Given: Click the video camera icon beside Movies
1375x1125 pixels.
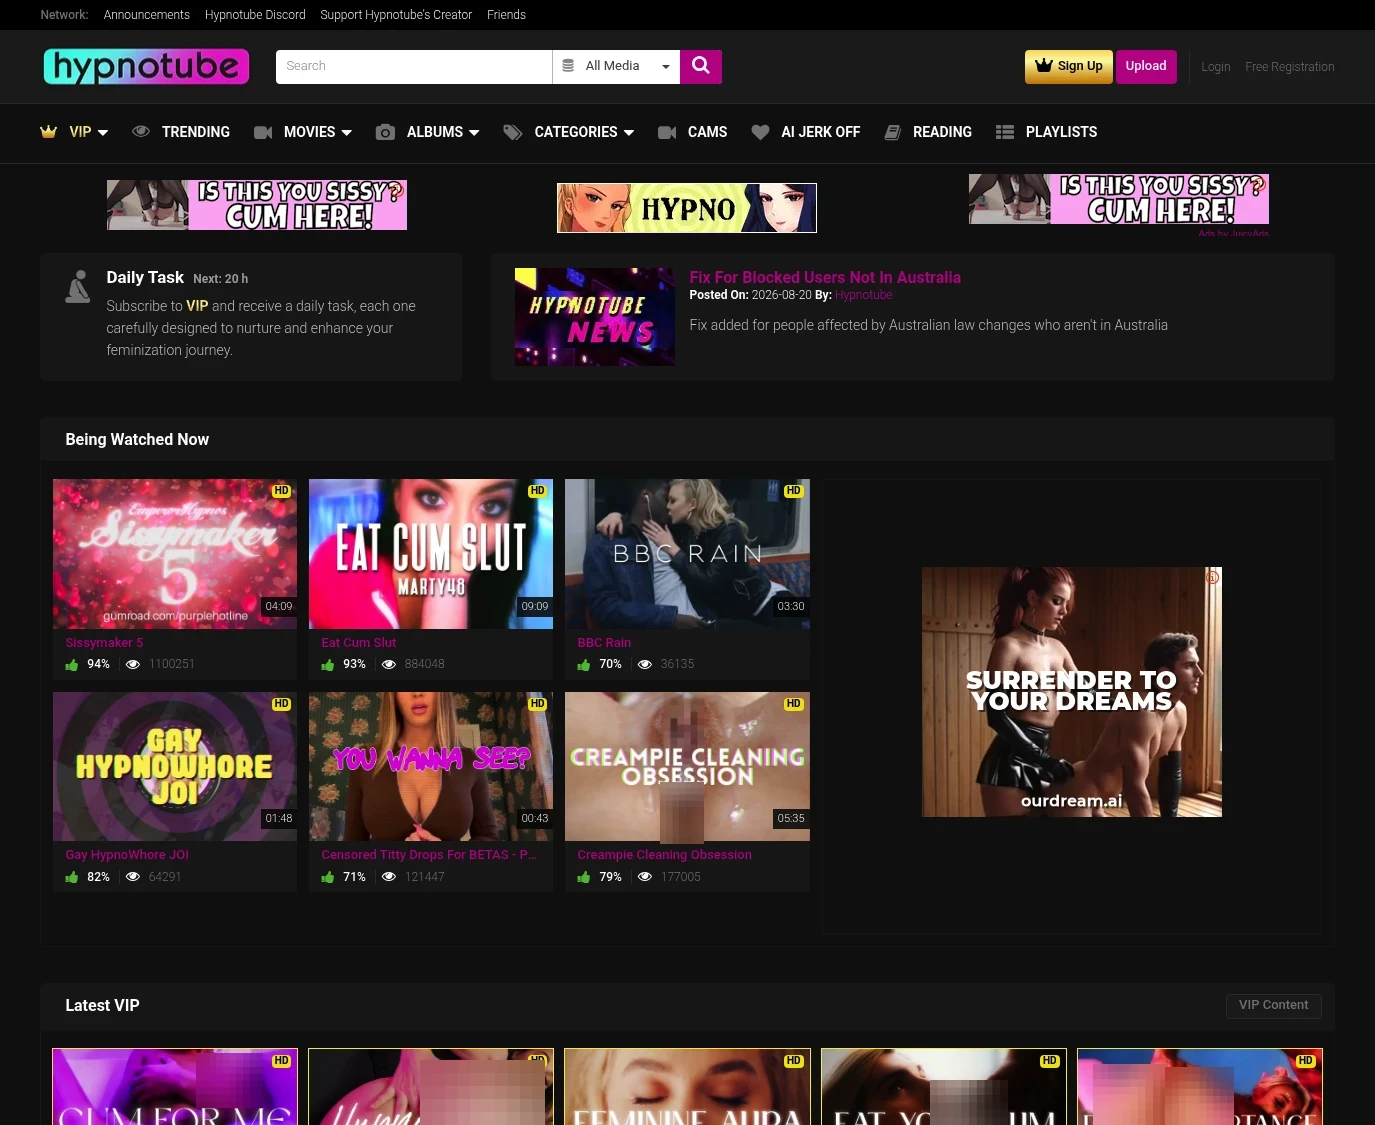Looking at the screenshot, I should [x=263, y=132].
